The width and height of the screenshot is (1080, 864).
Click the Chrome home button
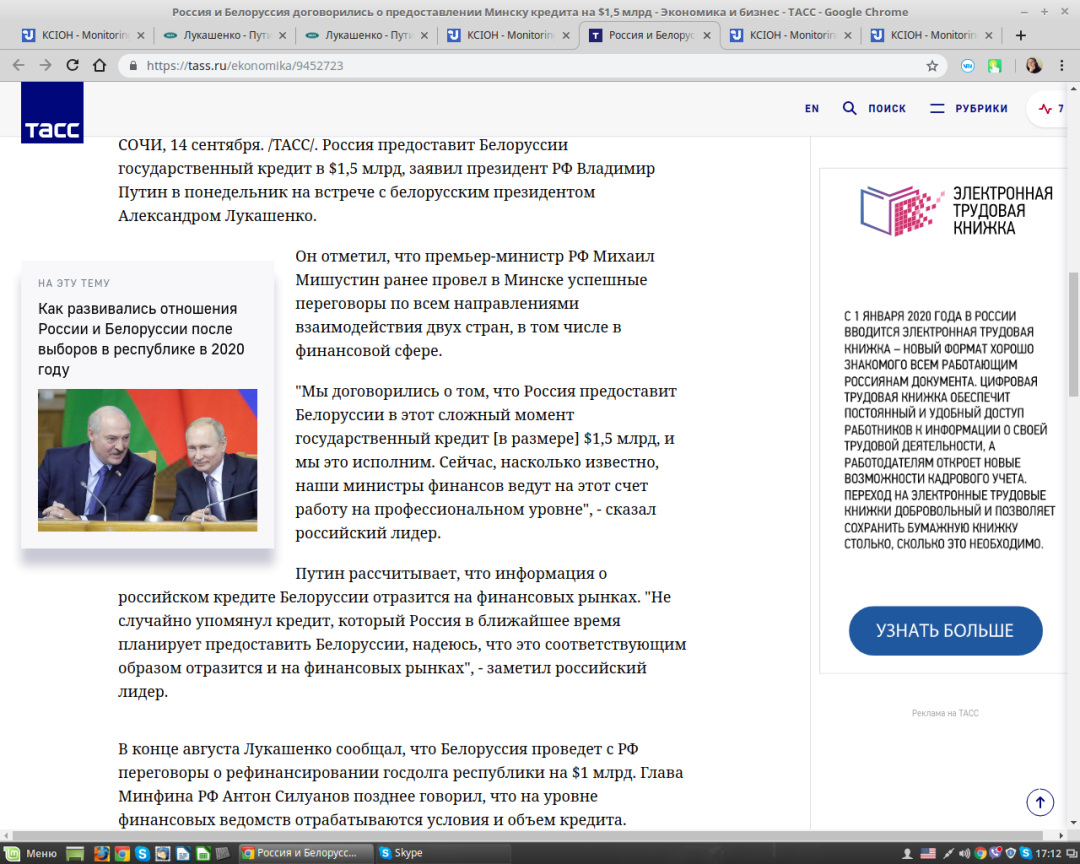[99, 66]
